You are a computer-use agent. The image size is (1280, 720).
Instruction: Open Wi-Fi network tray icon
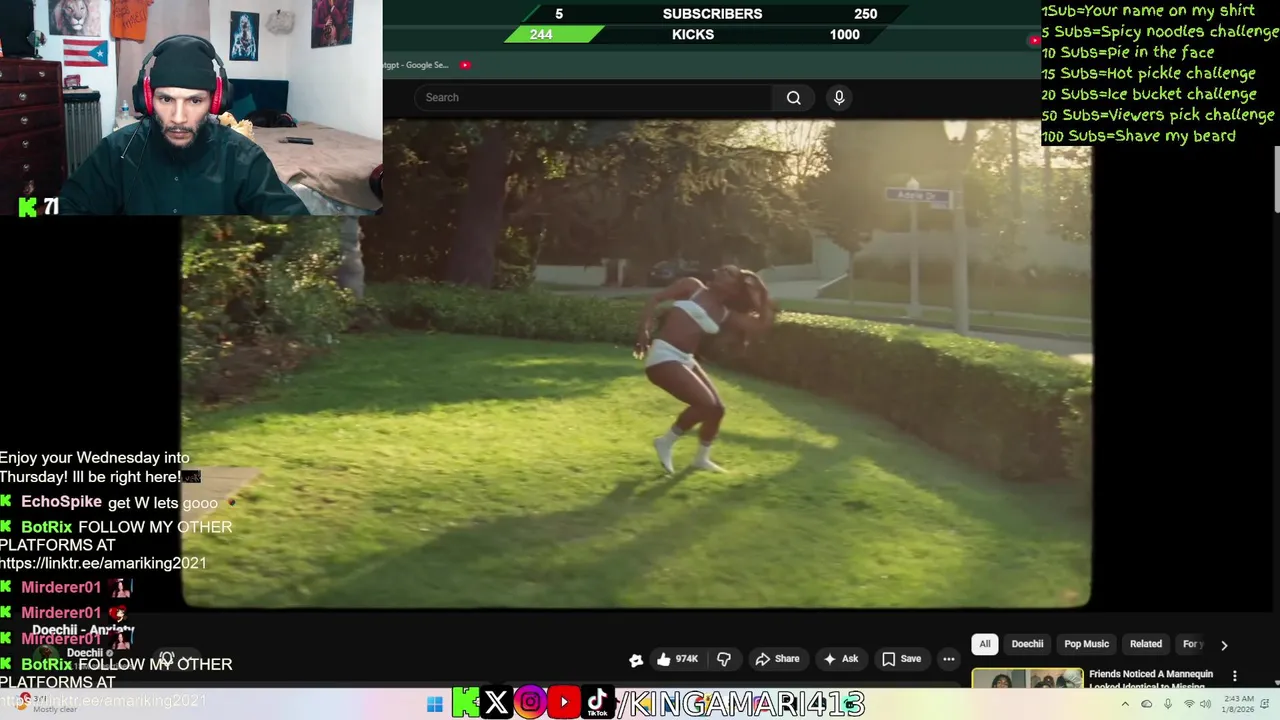(1189, 704)
